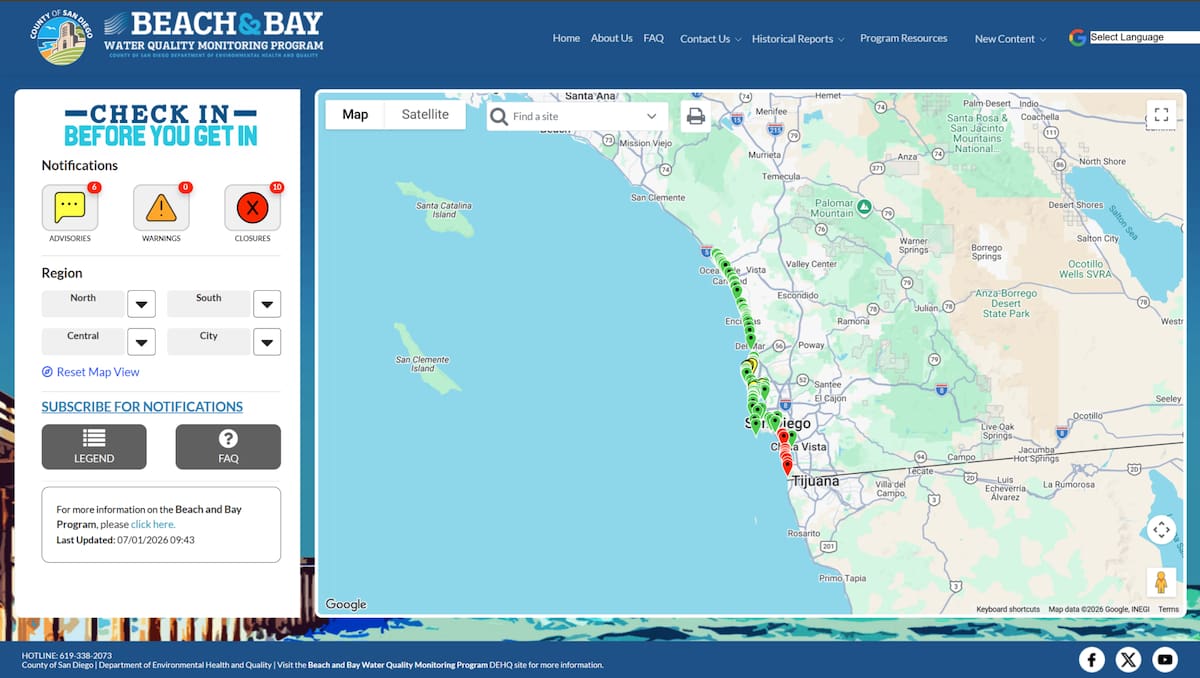This screenshot has width=1200, height=678.
Task: Expand the South region dropdown arrow
Action: (267, 304)
